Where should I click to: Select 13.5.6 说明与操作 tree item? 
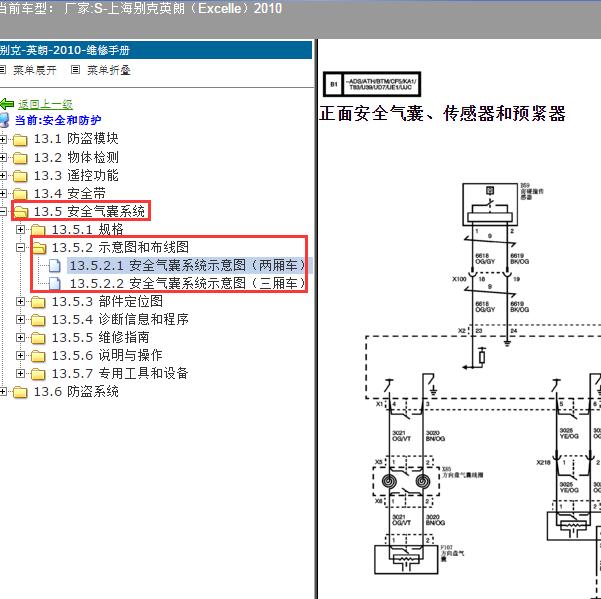click(x=107, y=355)
